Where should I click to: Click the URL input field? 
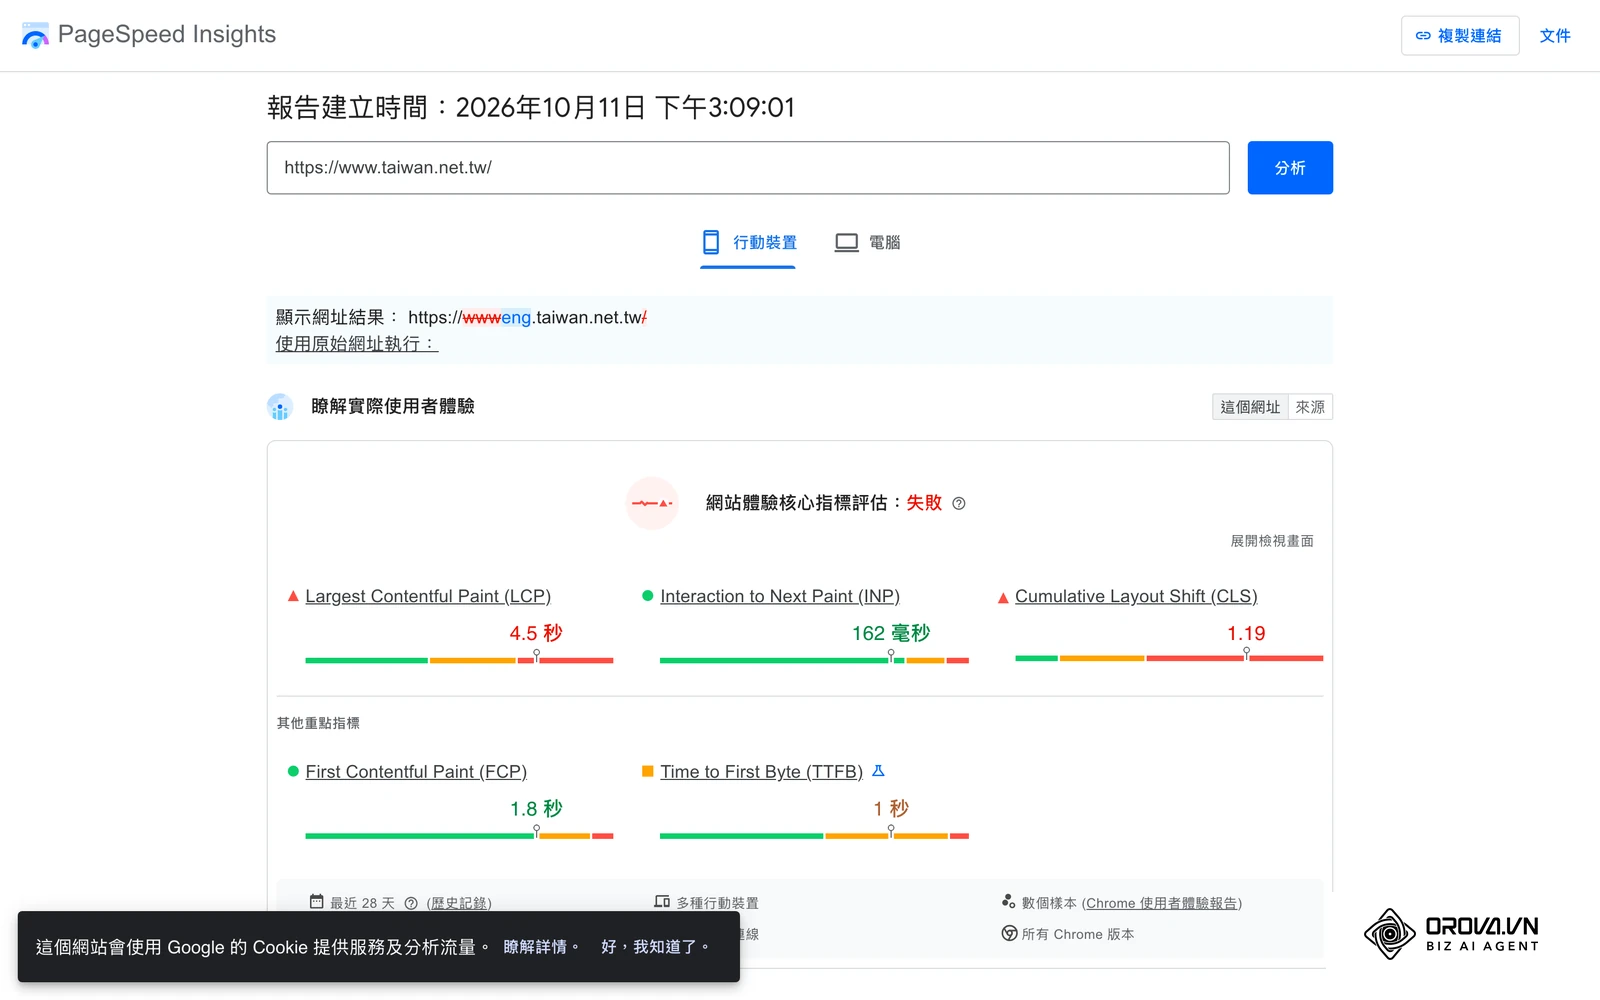tap(748, 168)
